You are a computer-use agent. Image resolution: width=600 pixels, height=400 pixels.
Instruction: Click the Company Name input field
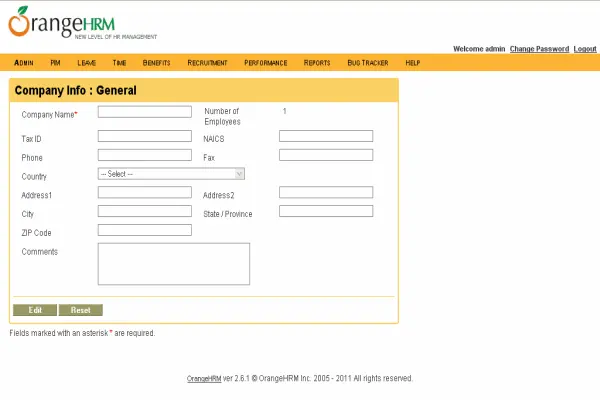[144, 112]
